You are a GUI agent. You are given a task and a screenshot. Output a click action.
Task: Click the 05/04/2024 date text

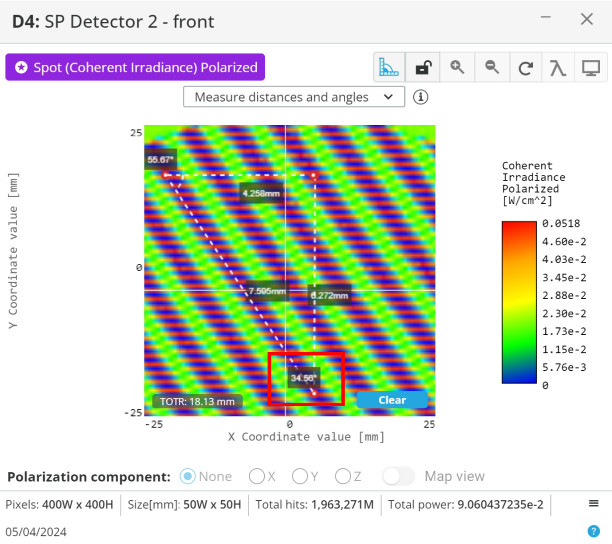36,532
